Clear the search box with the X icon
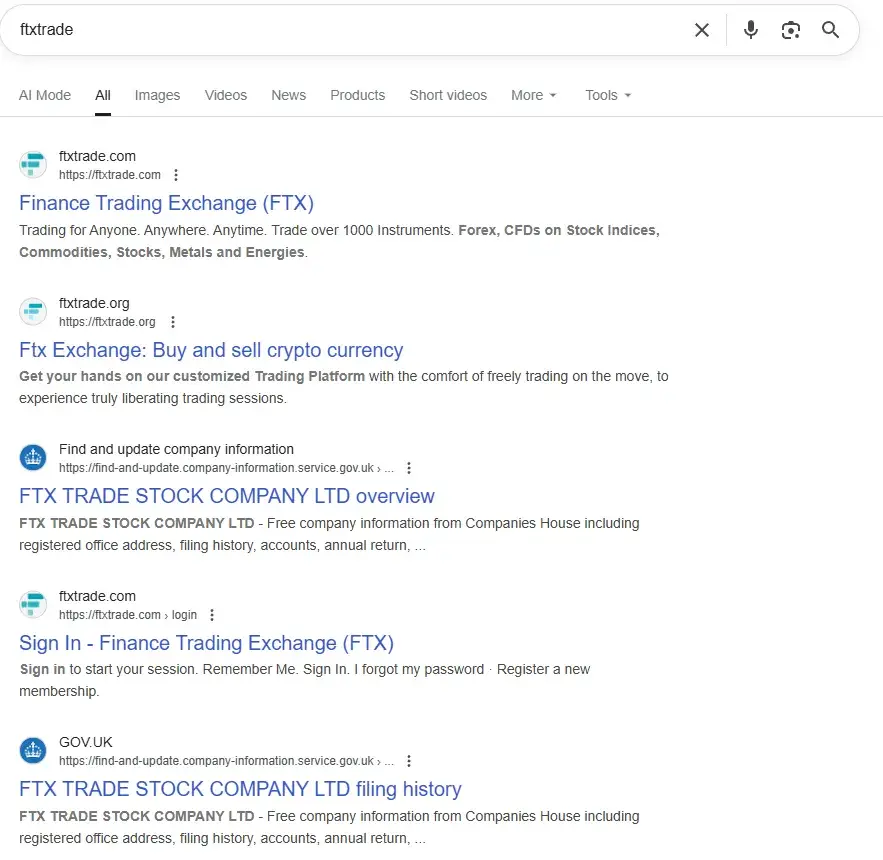Screen dimensions: 883x860 click(702, 30)
